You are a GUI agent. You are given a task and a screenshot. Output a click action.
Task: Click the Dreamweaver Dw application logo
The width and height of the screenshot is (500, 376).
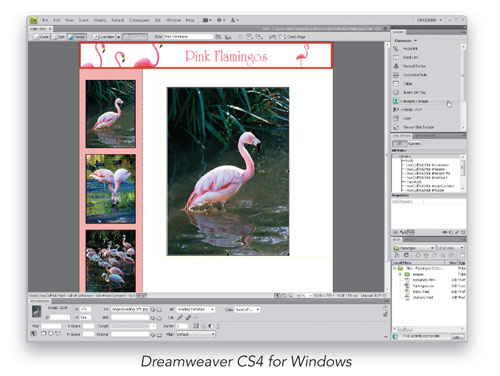tap(34, 20)
